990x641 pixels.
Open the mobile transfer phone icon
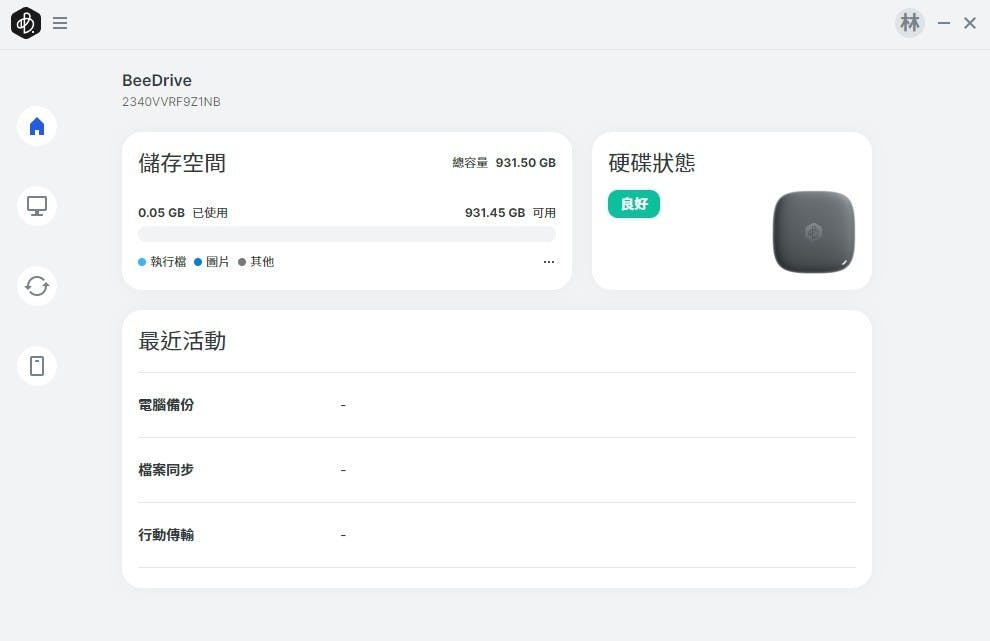[x=37, y=366]
